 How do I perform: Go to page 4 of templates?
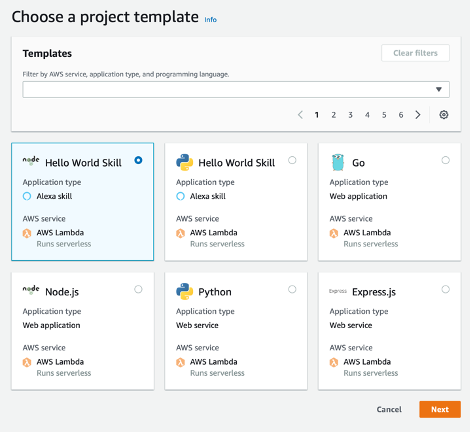[367, 115]
